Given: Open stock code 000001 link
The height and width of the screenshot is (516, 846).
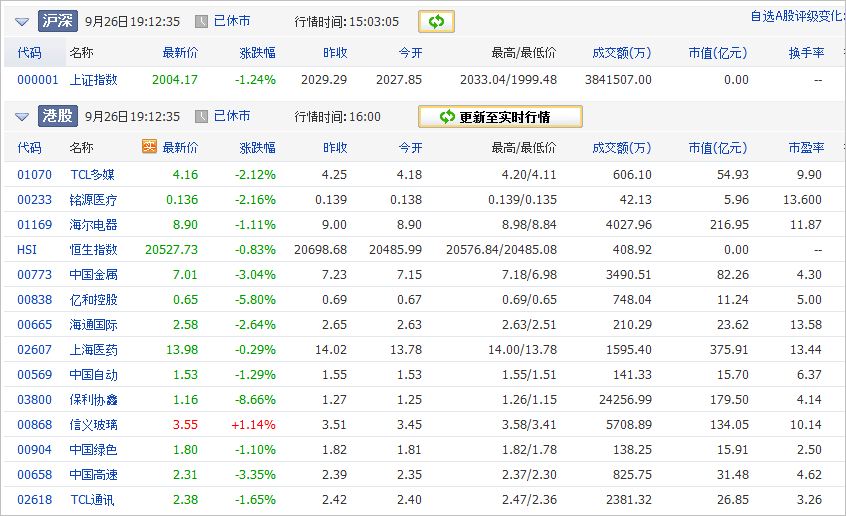Looking at the screenshot, I should coord(38,80).
